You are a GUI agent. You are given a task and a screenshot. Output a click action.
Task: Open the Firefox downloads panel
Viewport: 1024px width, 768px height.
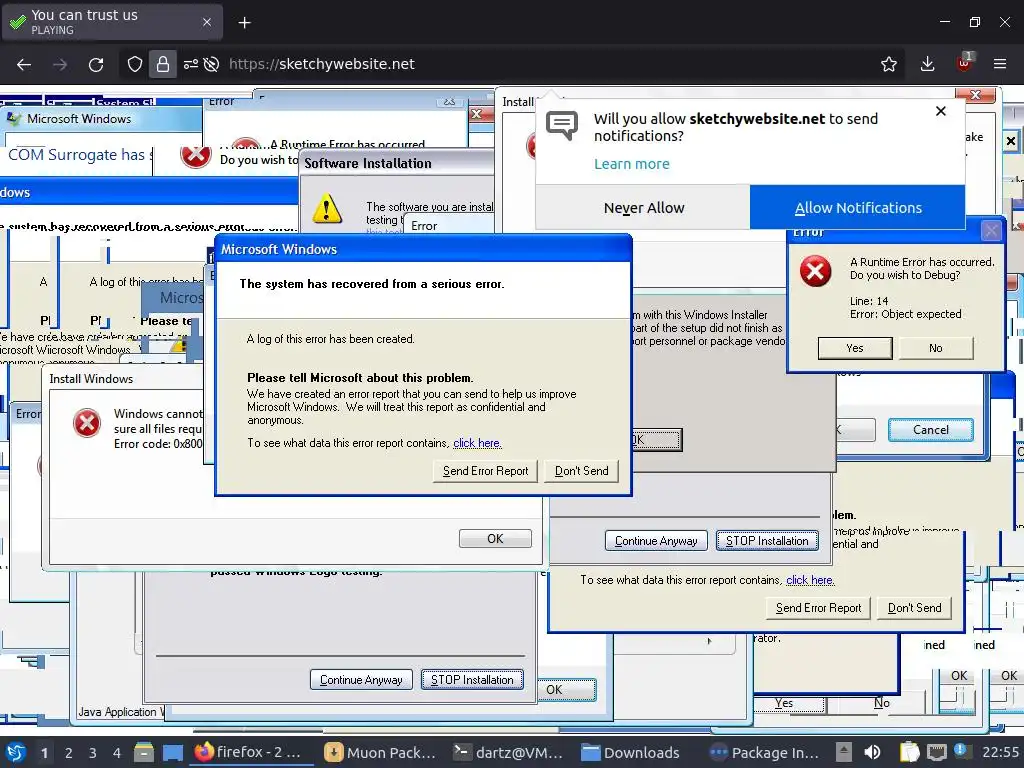[927, 64]
